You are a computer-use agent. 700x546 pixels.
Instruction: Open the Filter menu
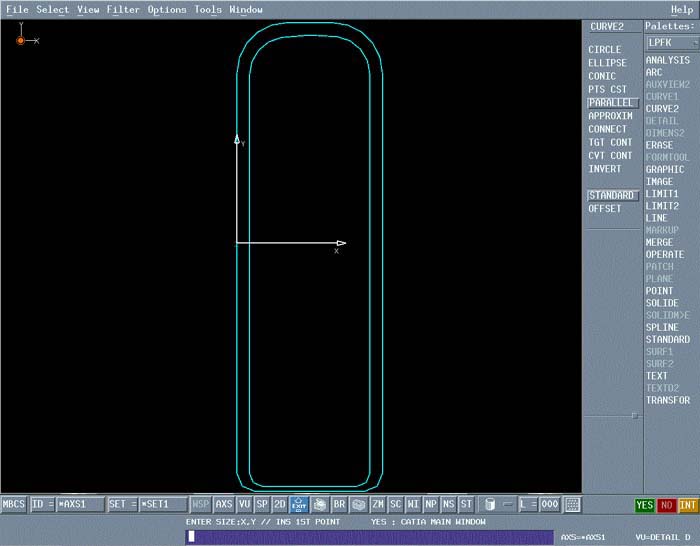click(x=123, y=10)
